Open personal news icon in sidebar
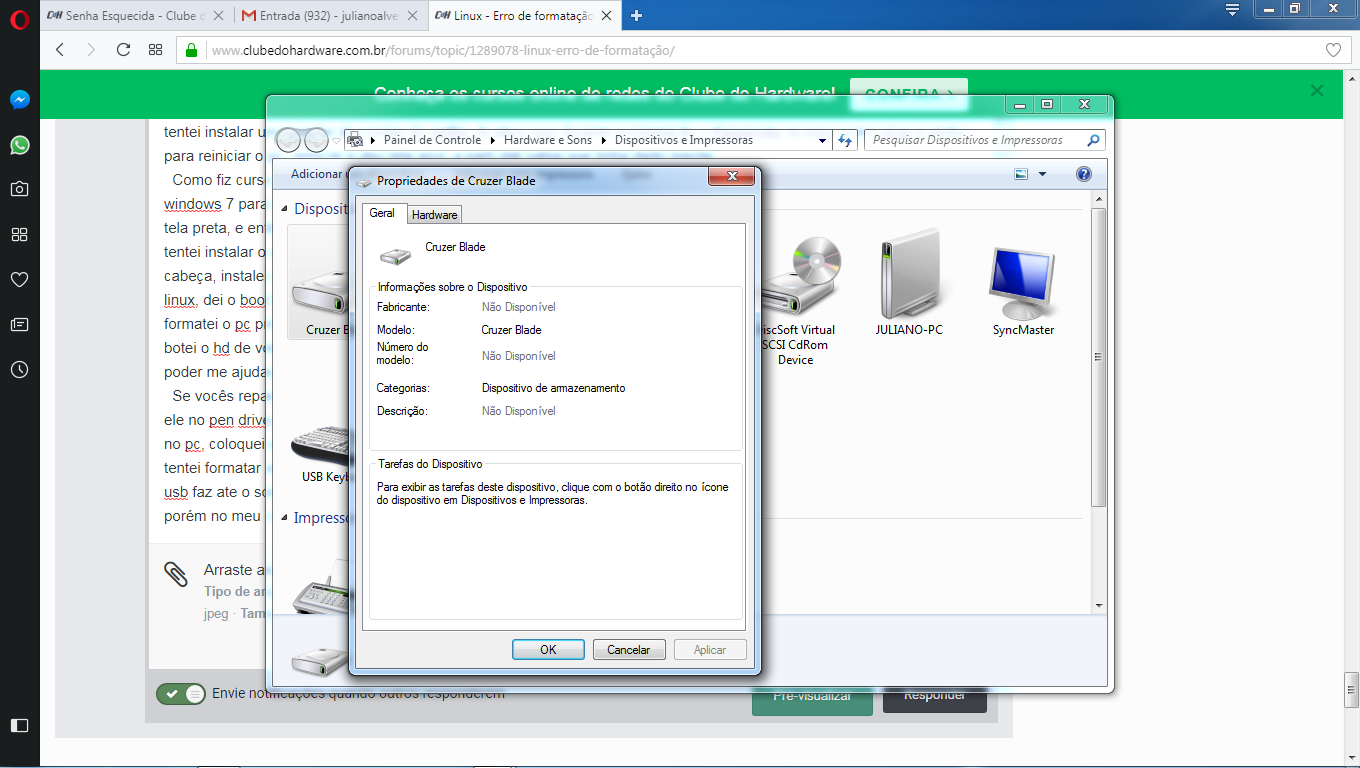Screen dimensions: 1360x768 point(19,324)
